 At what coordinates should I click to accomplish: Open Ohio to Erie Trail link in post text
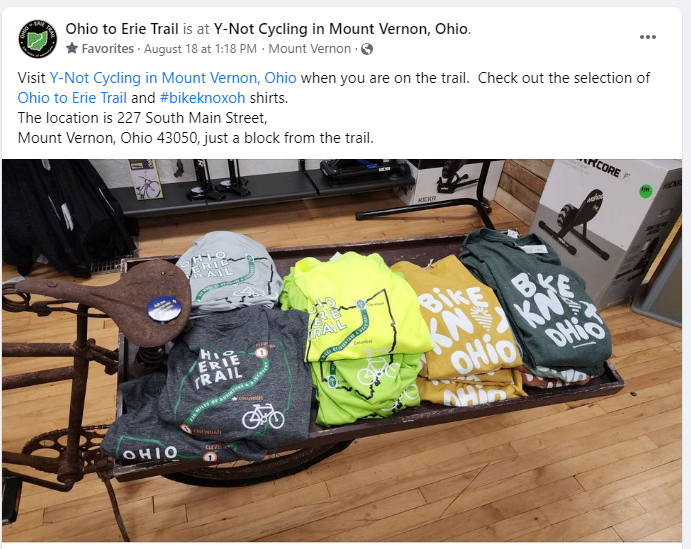pyautogui.click(x=72, y=98)
